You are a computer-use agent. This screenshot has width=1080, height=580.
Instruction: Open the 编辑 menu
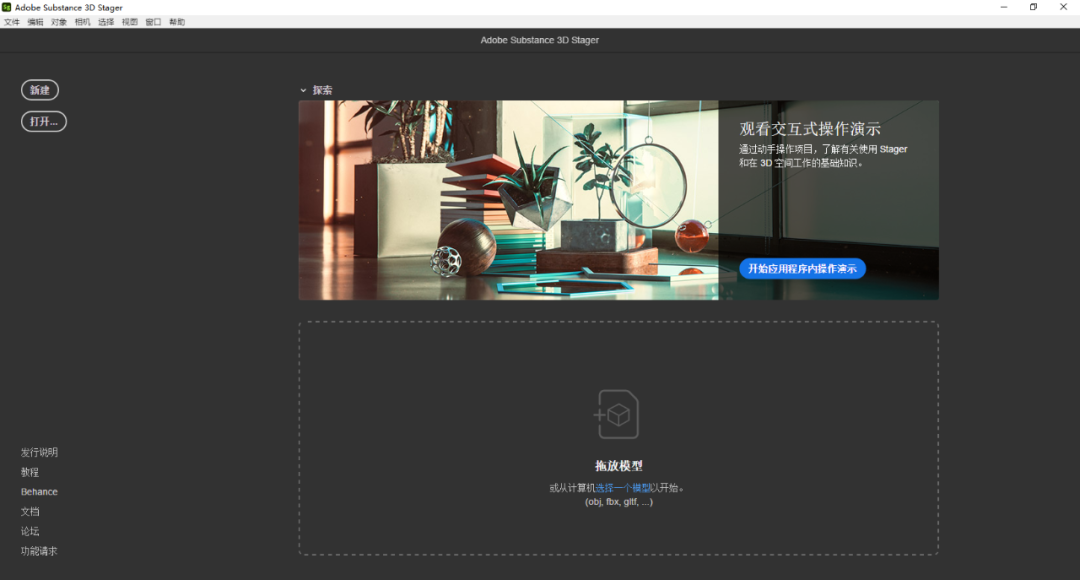tap(36, 22)
